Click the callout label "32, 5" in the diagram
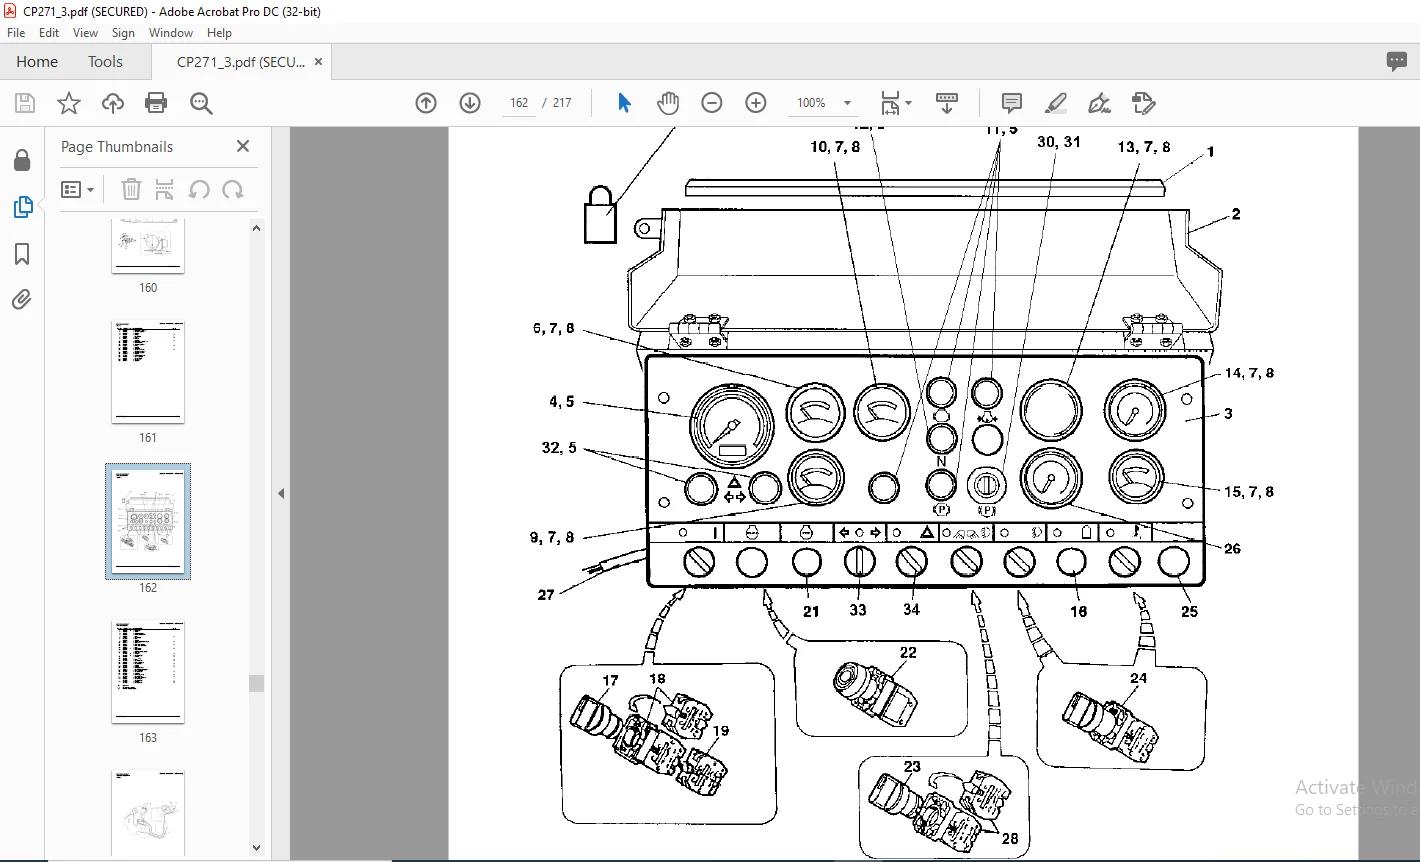The height and width of the screenshot is (862, 1420). 559,448
